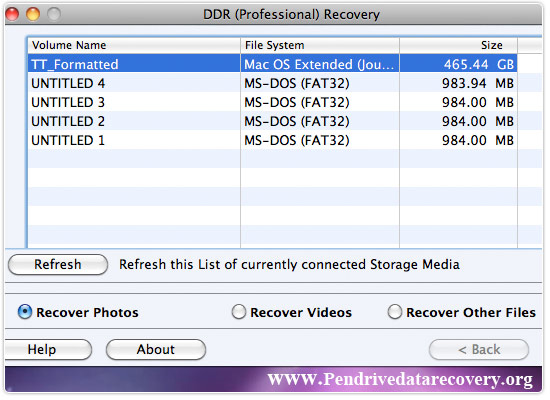The image size is (550, 400).
Task: Pick the UNTITLED 3 volume row
Action: (x=273, y=102)
